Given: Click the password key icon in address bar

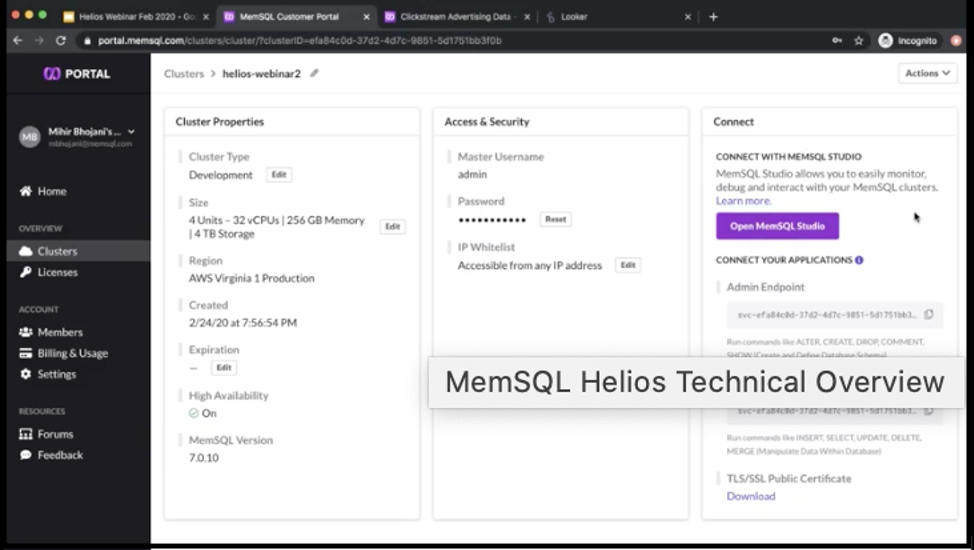Looking at the screenshot, I should click(x=837, y=40).
